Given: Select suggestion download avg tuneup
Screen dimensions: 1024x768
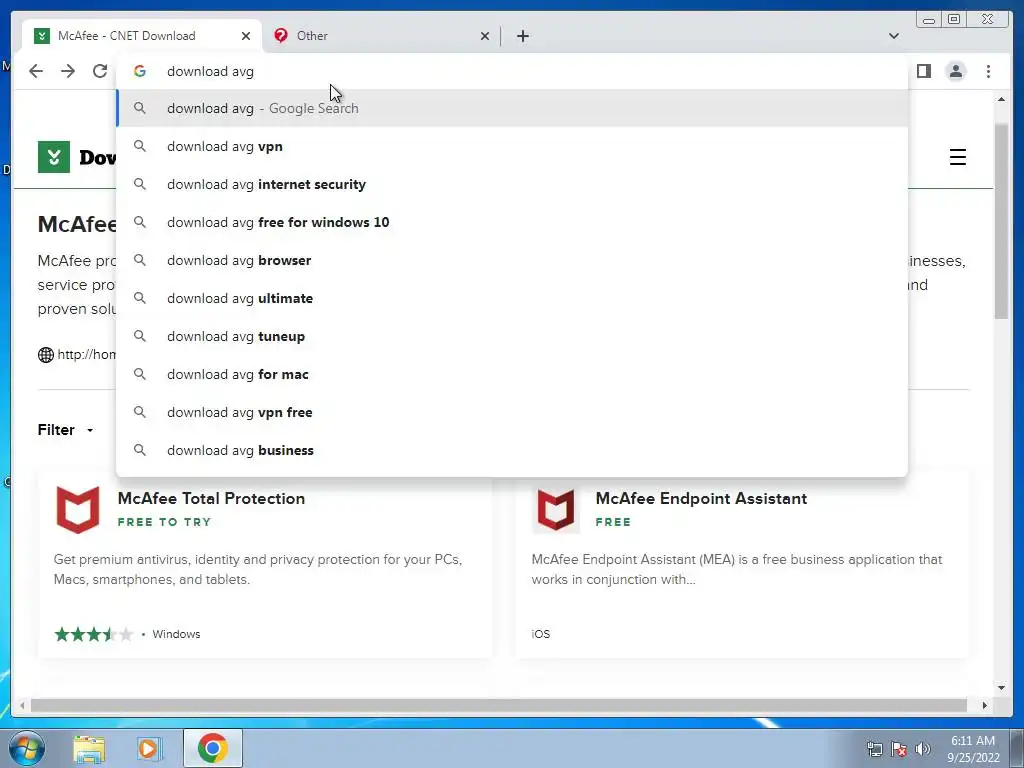Looking at the screenshot, I should [x=512, y=336].
